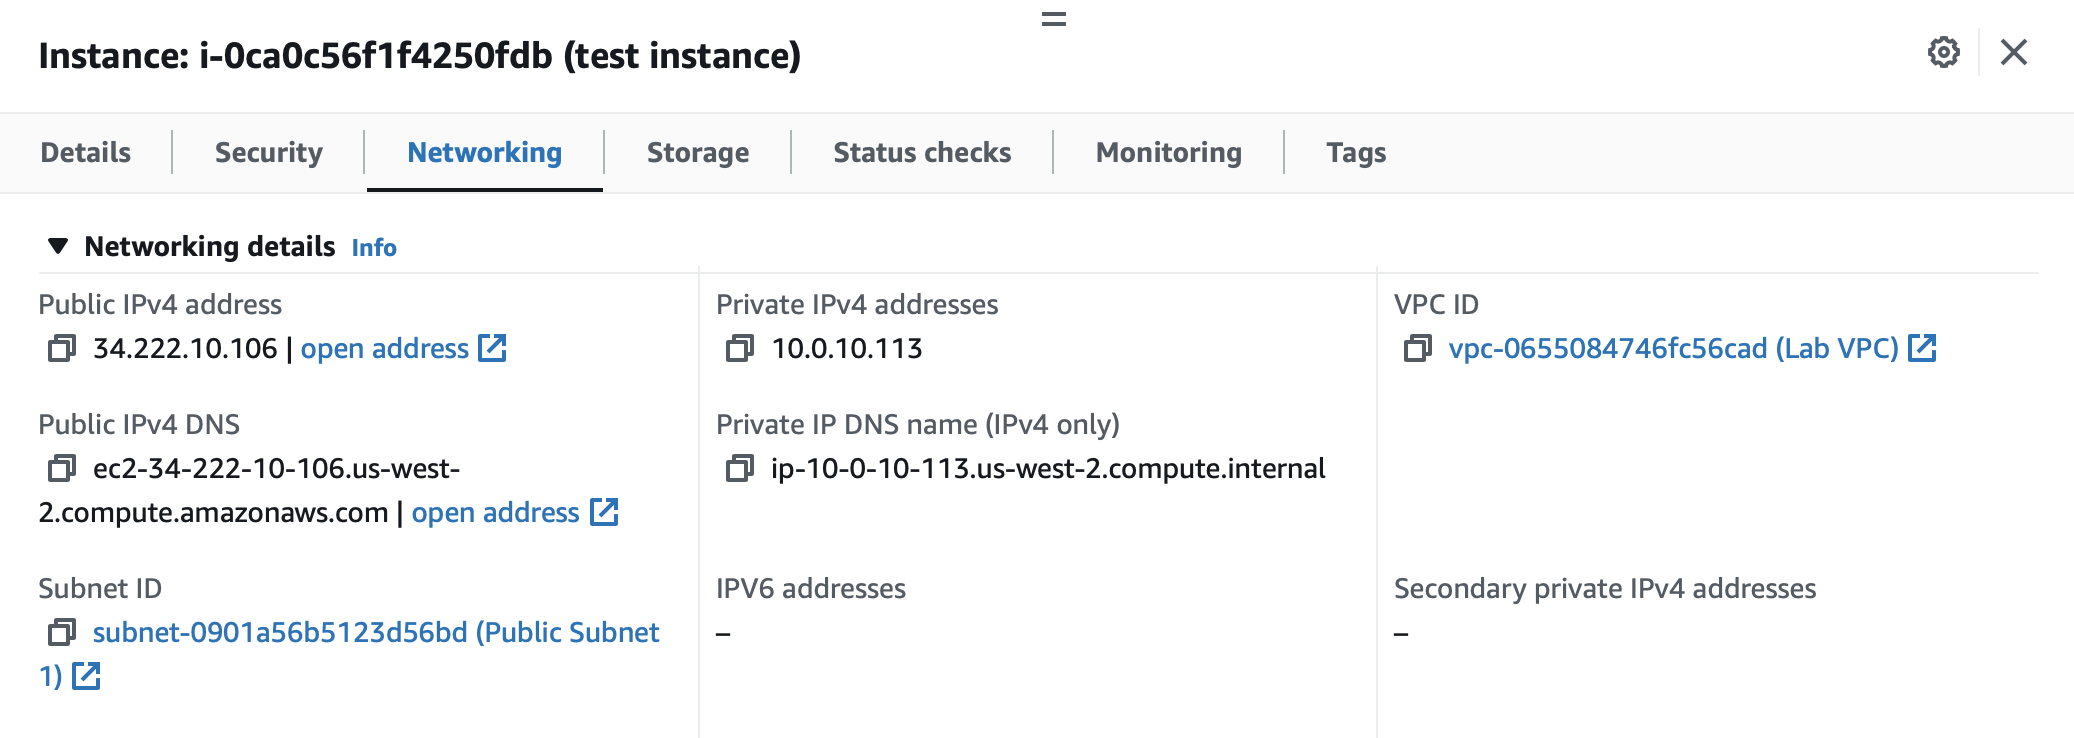Click the Info link beside Networking details

coord(375,247)
